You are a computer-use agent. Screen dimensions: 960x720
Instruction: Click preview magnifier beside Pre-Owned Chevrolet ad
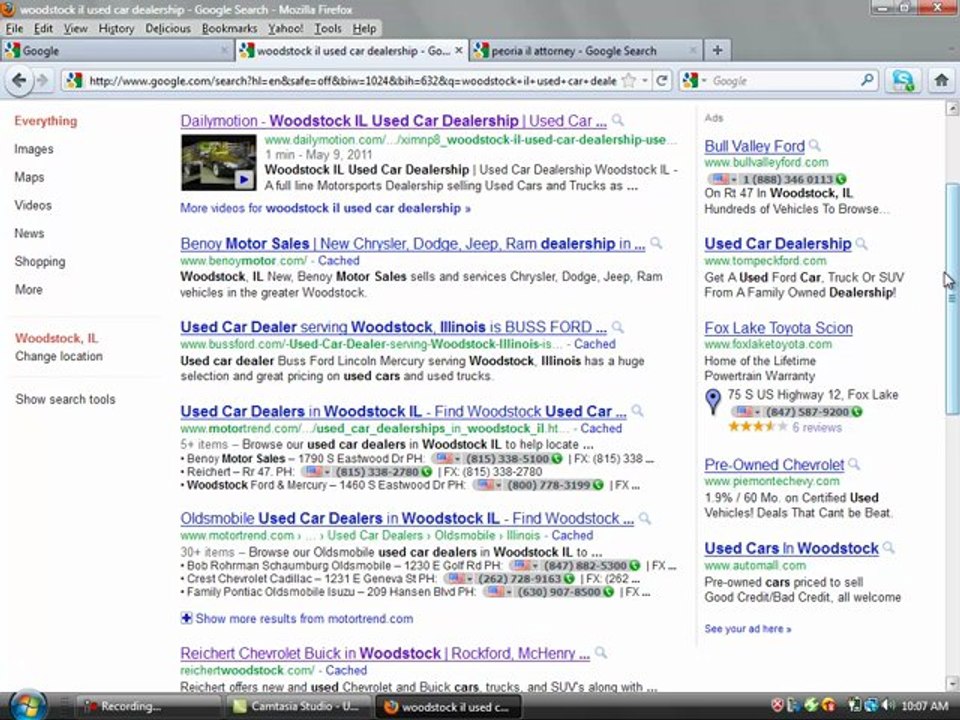pos(854,464)
